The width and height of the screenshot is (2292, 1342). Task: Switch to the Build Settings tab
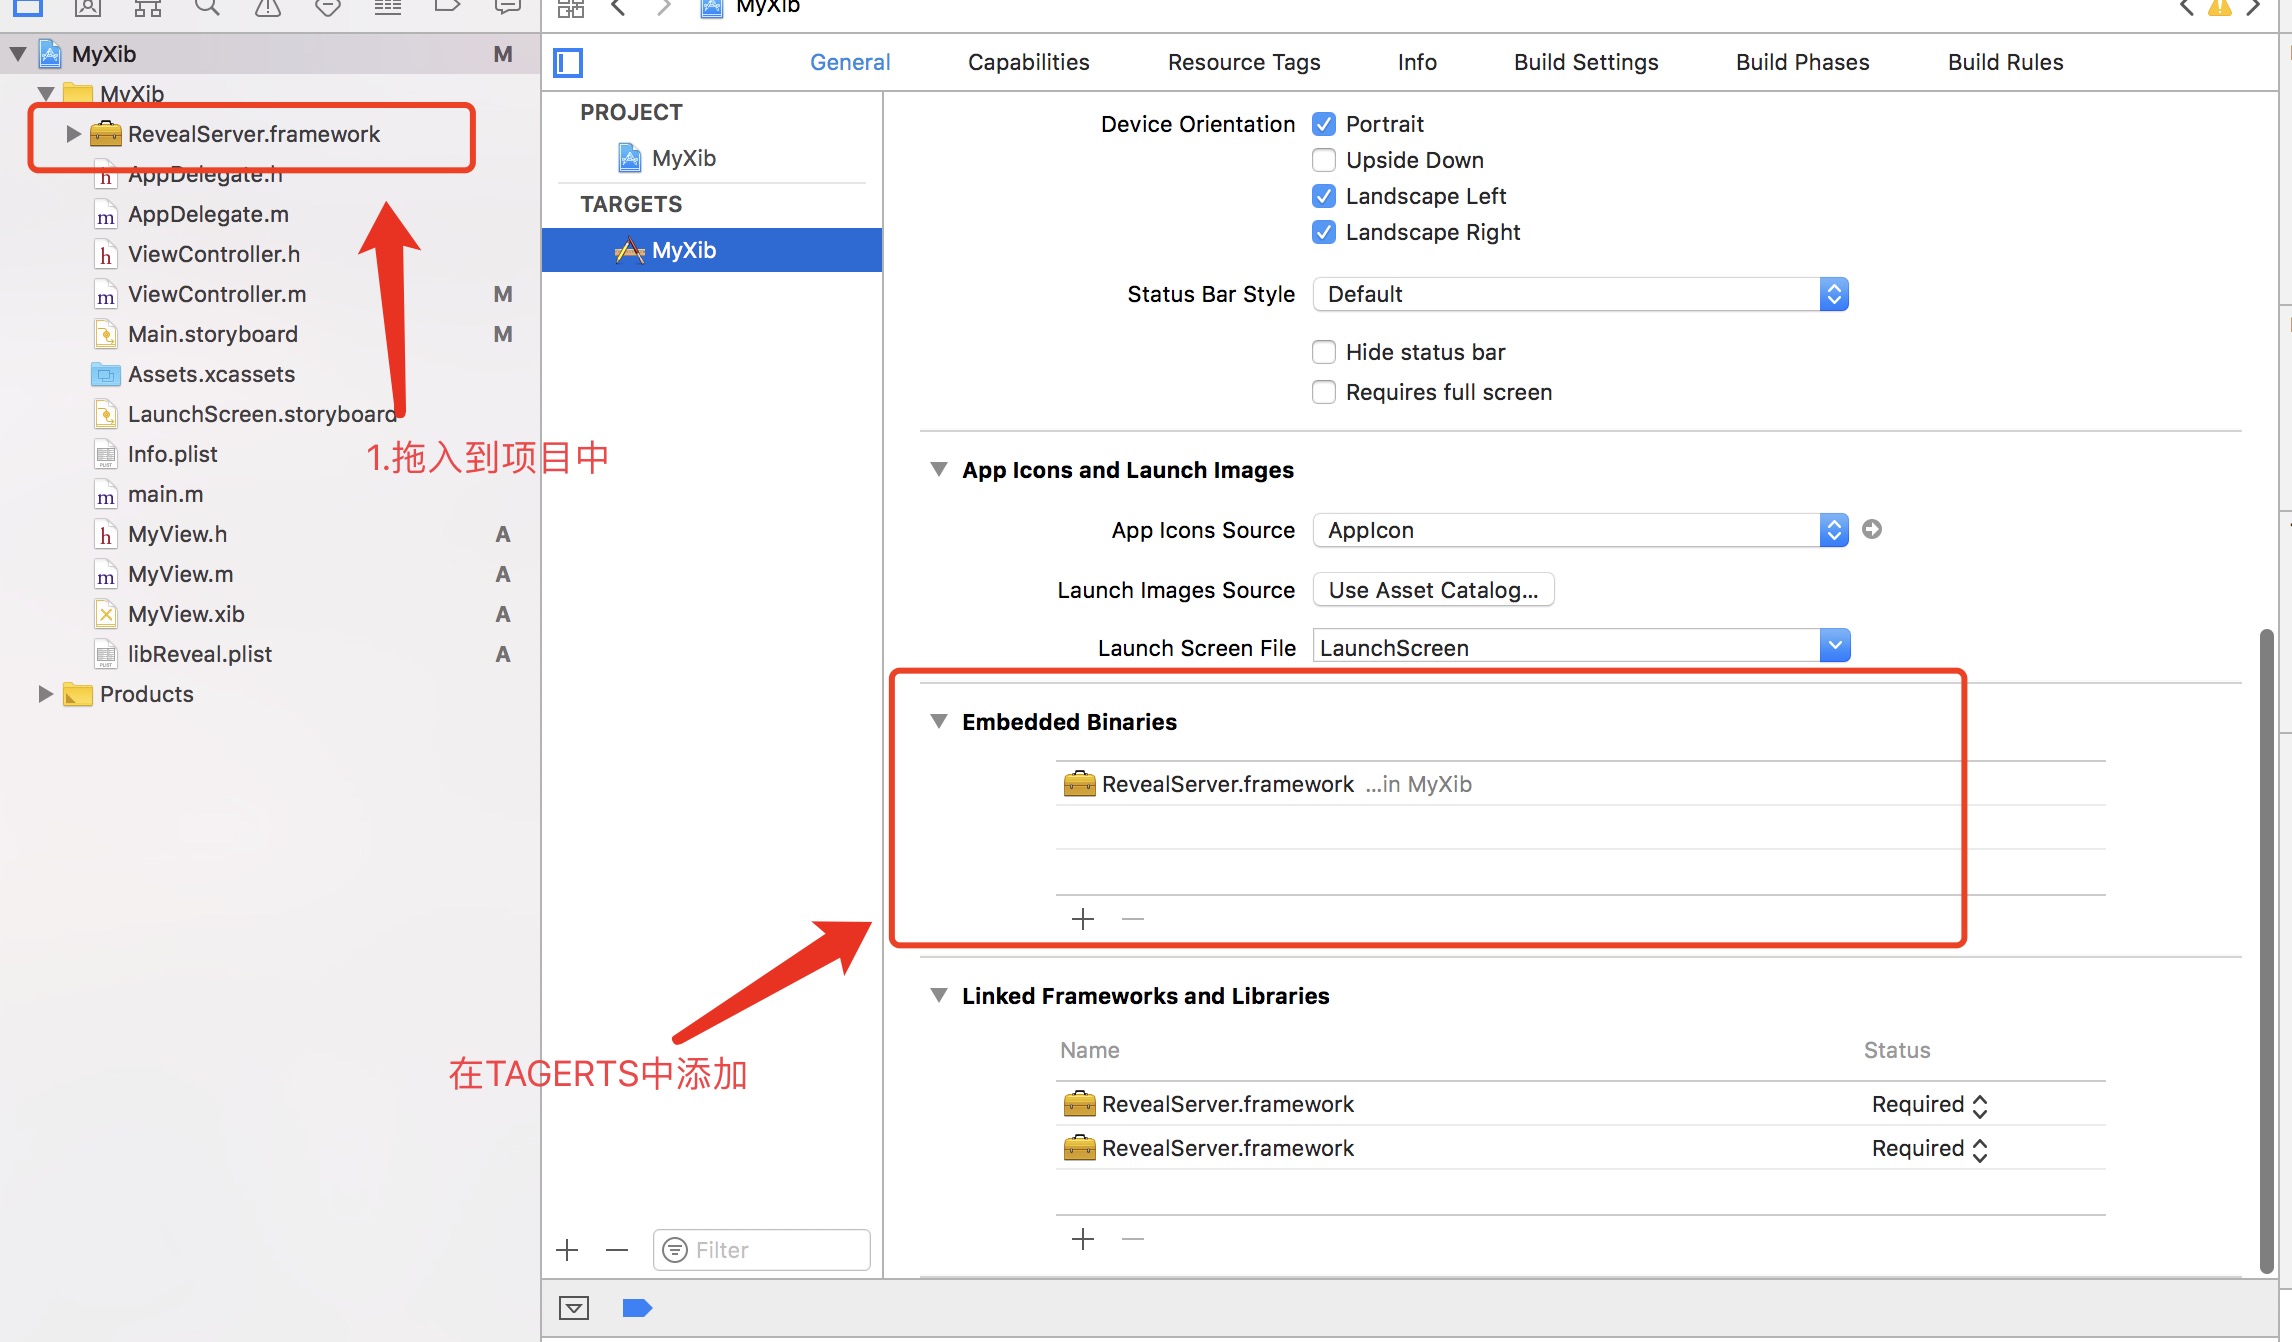pyautogui.click(x=1586, y=62)
